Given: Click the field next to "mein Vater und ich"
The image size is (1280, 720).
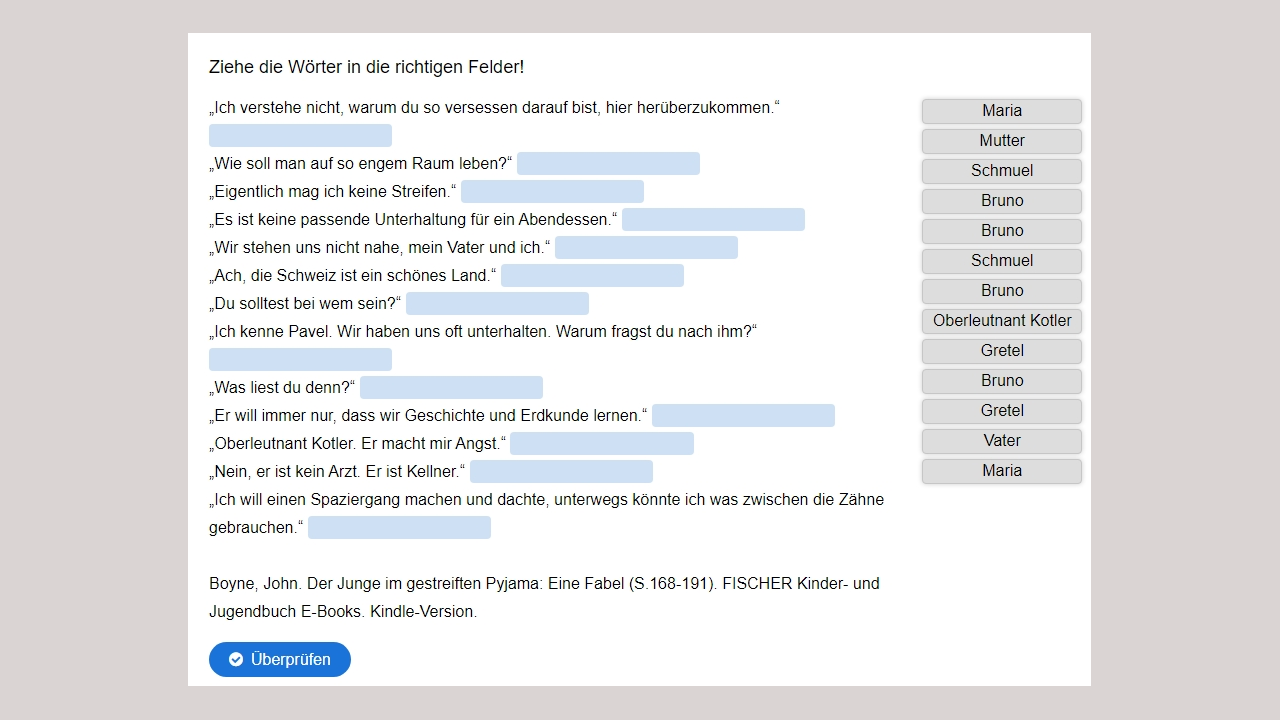Looking at the screenshot, I should pyautogui.click(x=646, y=248).
